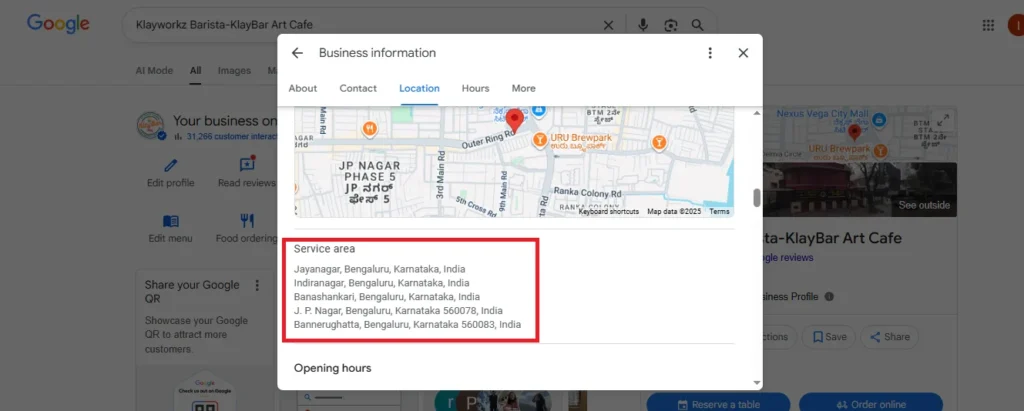Click the Share button in the knowledge panel

pos(889,337)
